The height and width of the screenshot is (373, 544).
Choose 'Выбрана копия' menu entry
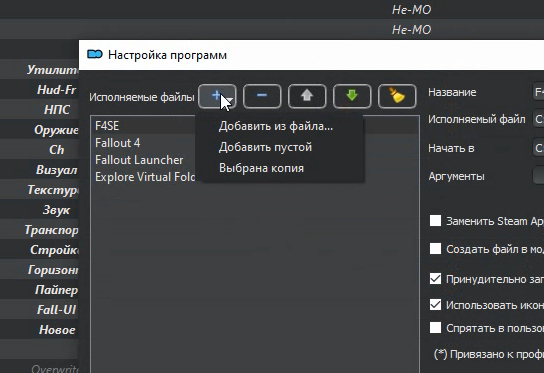tap(261, 168)
